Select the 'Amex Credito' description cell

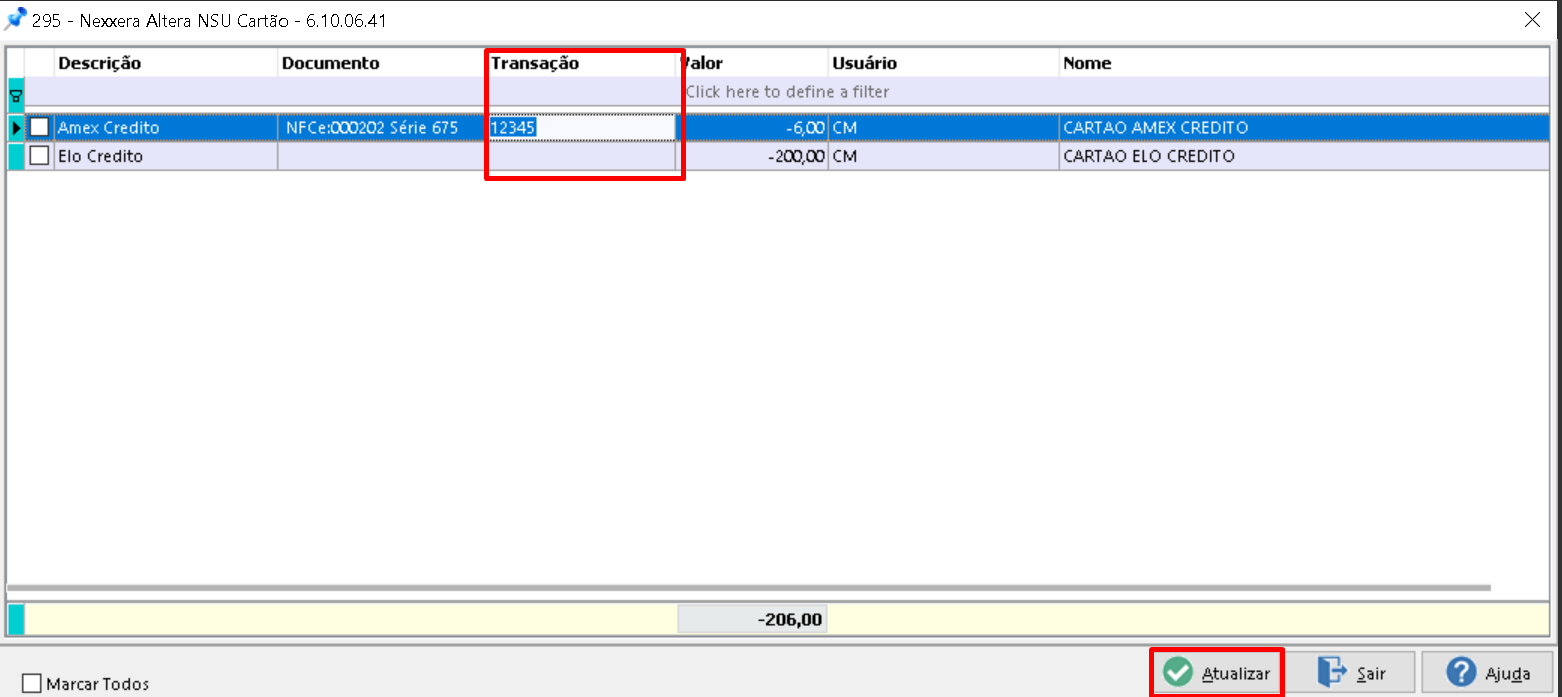pos(166,128)
